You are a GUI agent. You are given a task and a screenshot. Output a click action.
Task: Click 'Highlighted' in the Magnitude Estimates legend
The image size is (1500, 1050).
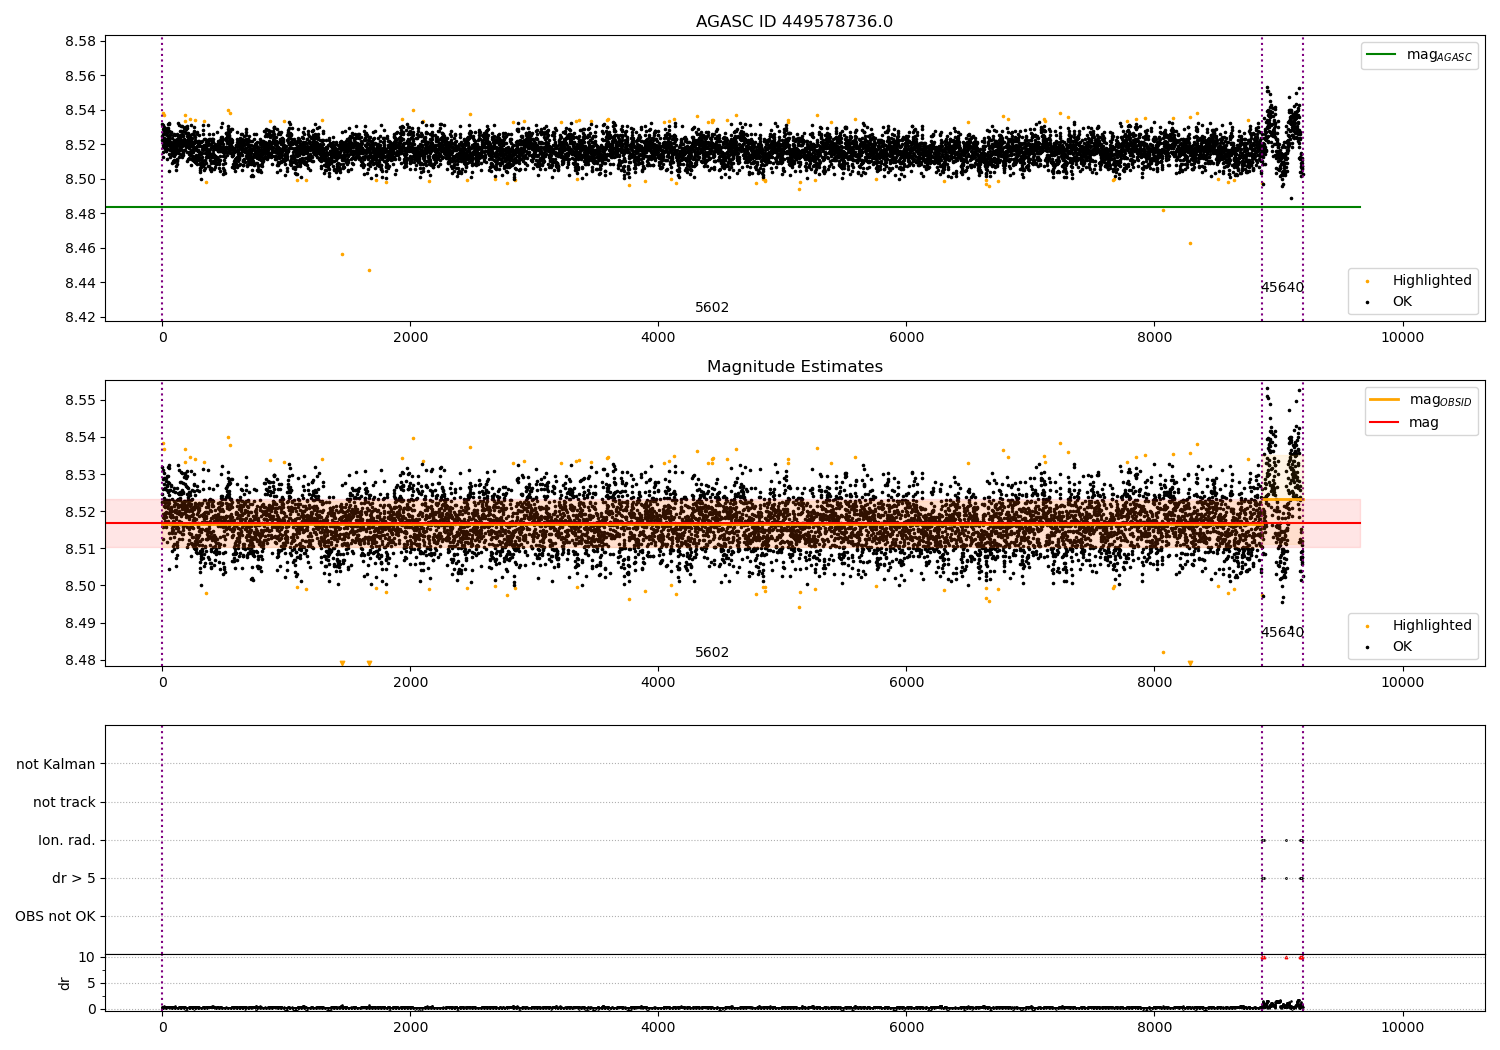pos(1431,626)
